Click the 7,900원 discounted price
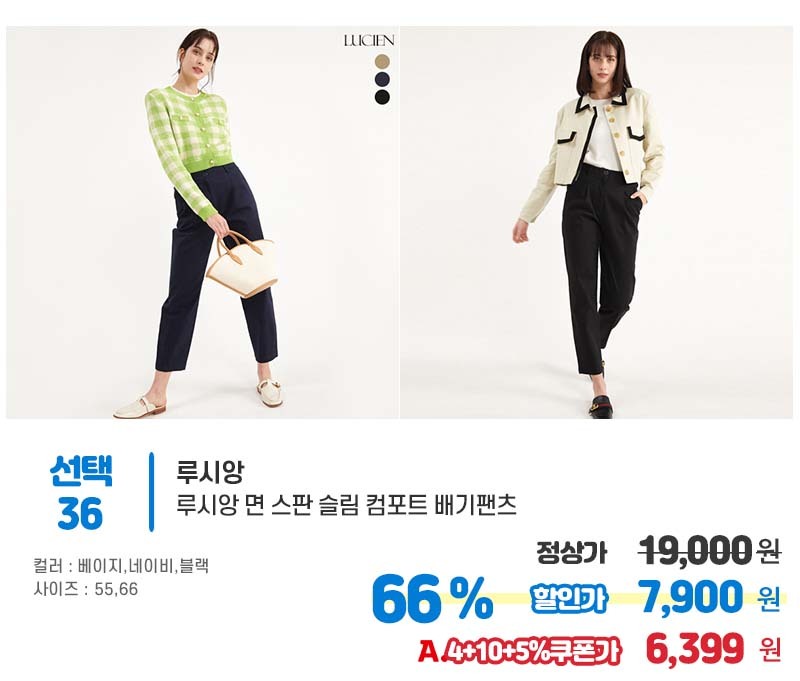The width and height of the screenshot is (800, 681). pos(711,597)
